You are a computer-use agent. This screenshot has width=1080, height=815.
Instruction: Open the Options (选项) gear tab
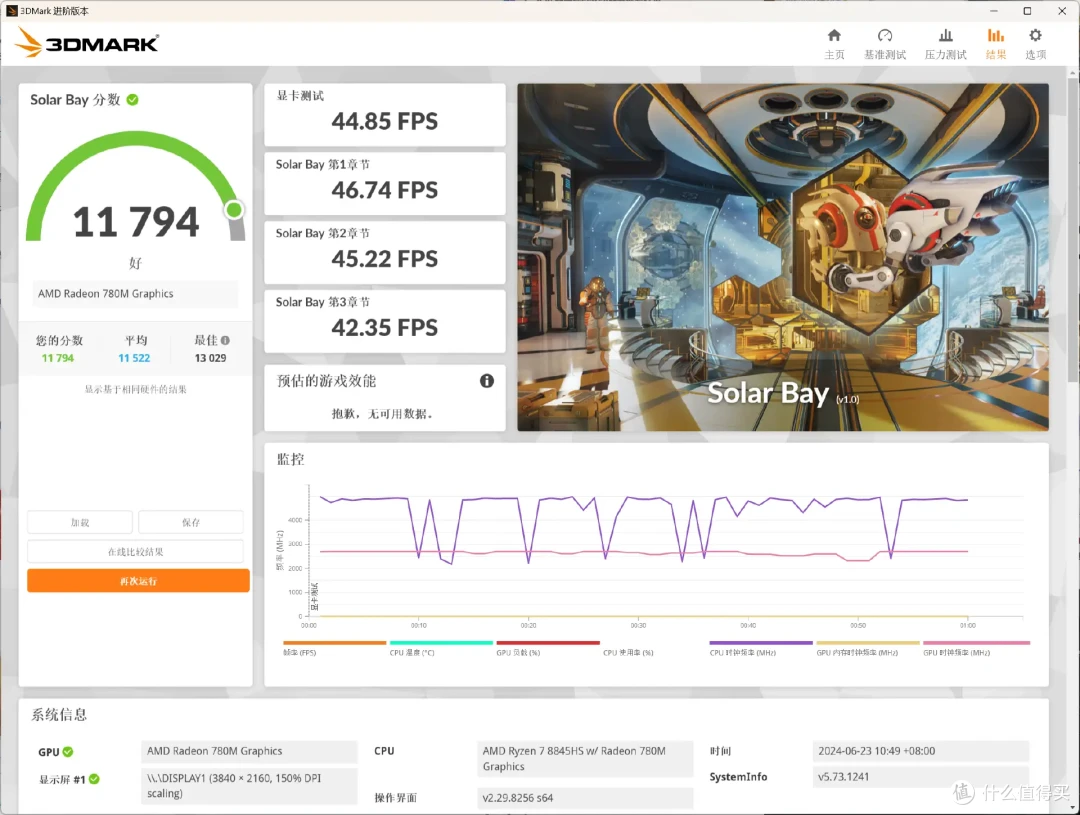point(1035,44)
